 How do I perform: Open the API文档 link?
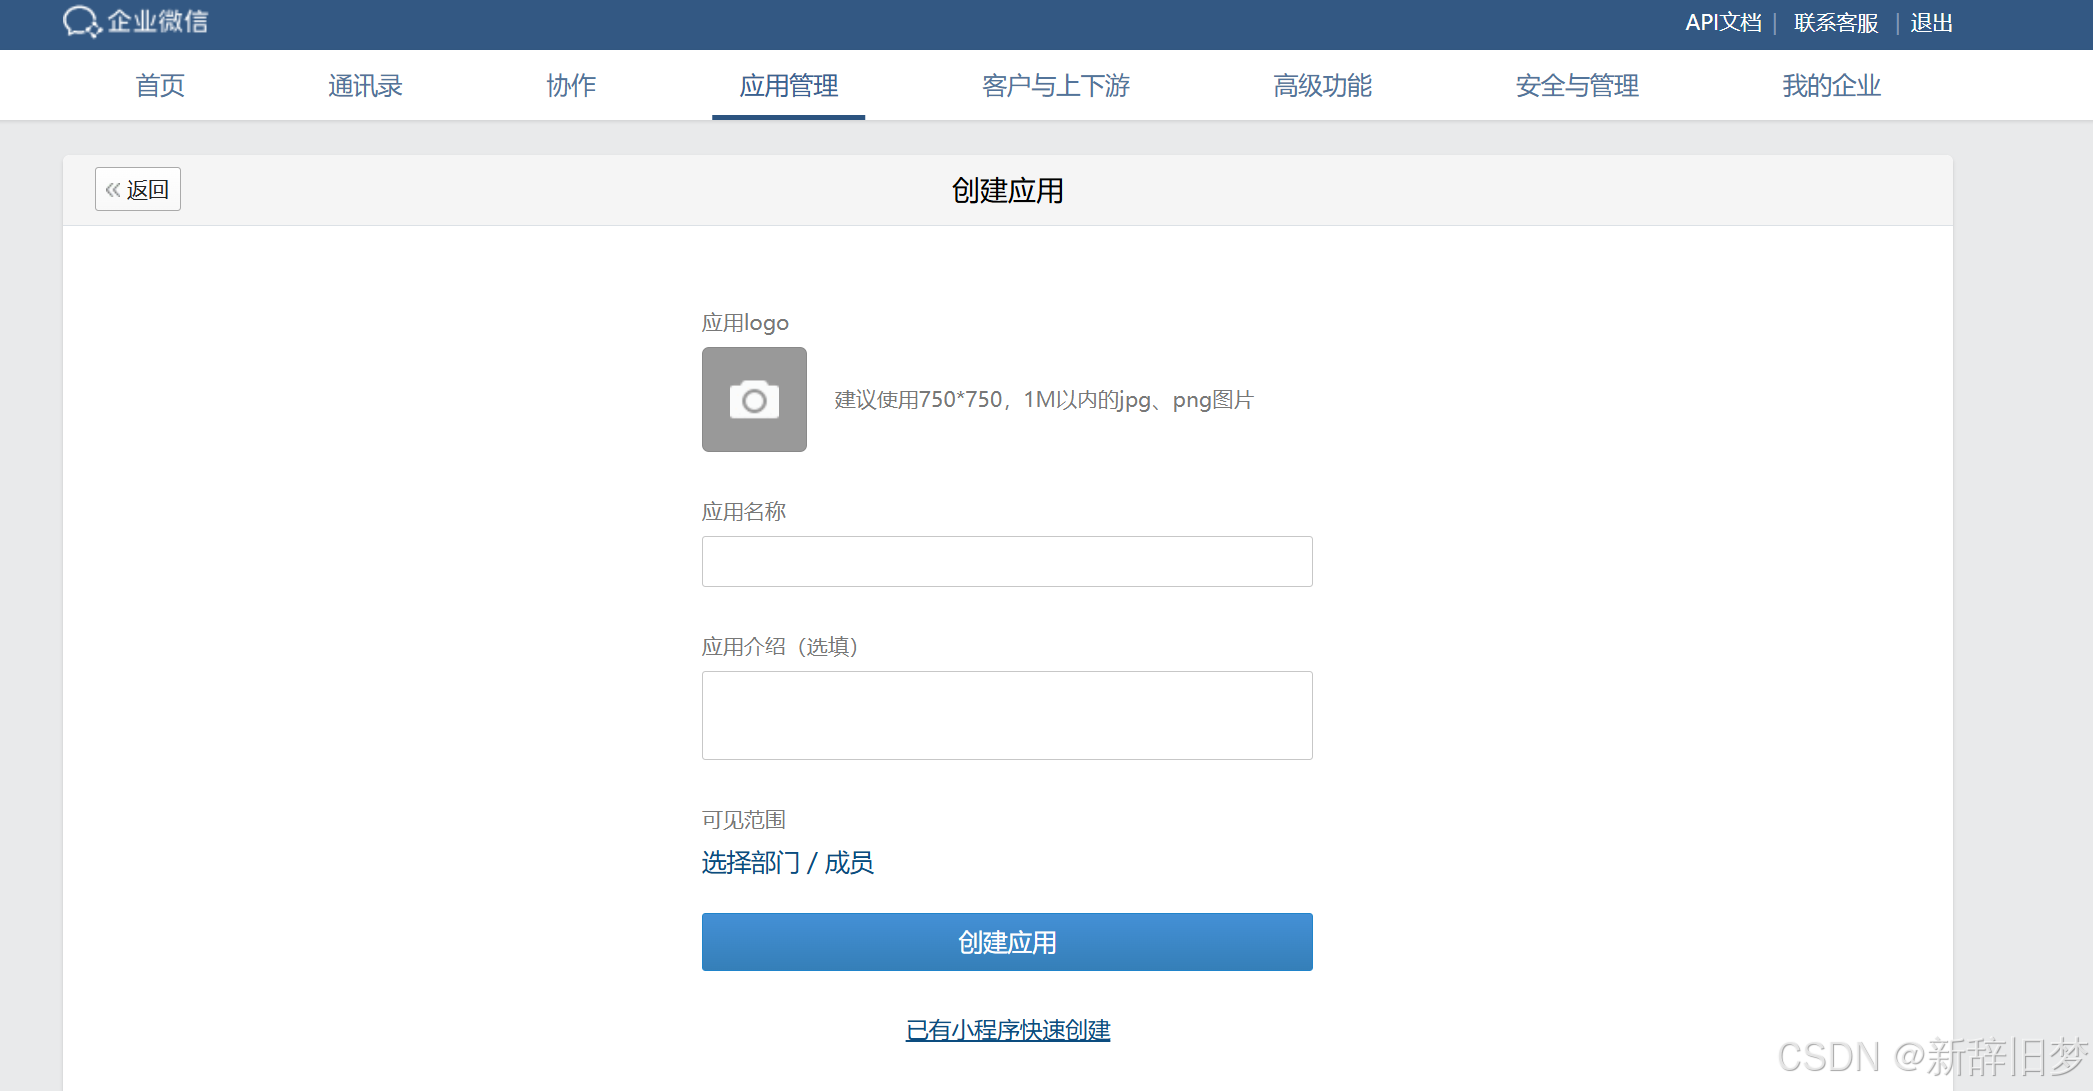click(1723, 22)
